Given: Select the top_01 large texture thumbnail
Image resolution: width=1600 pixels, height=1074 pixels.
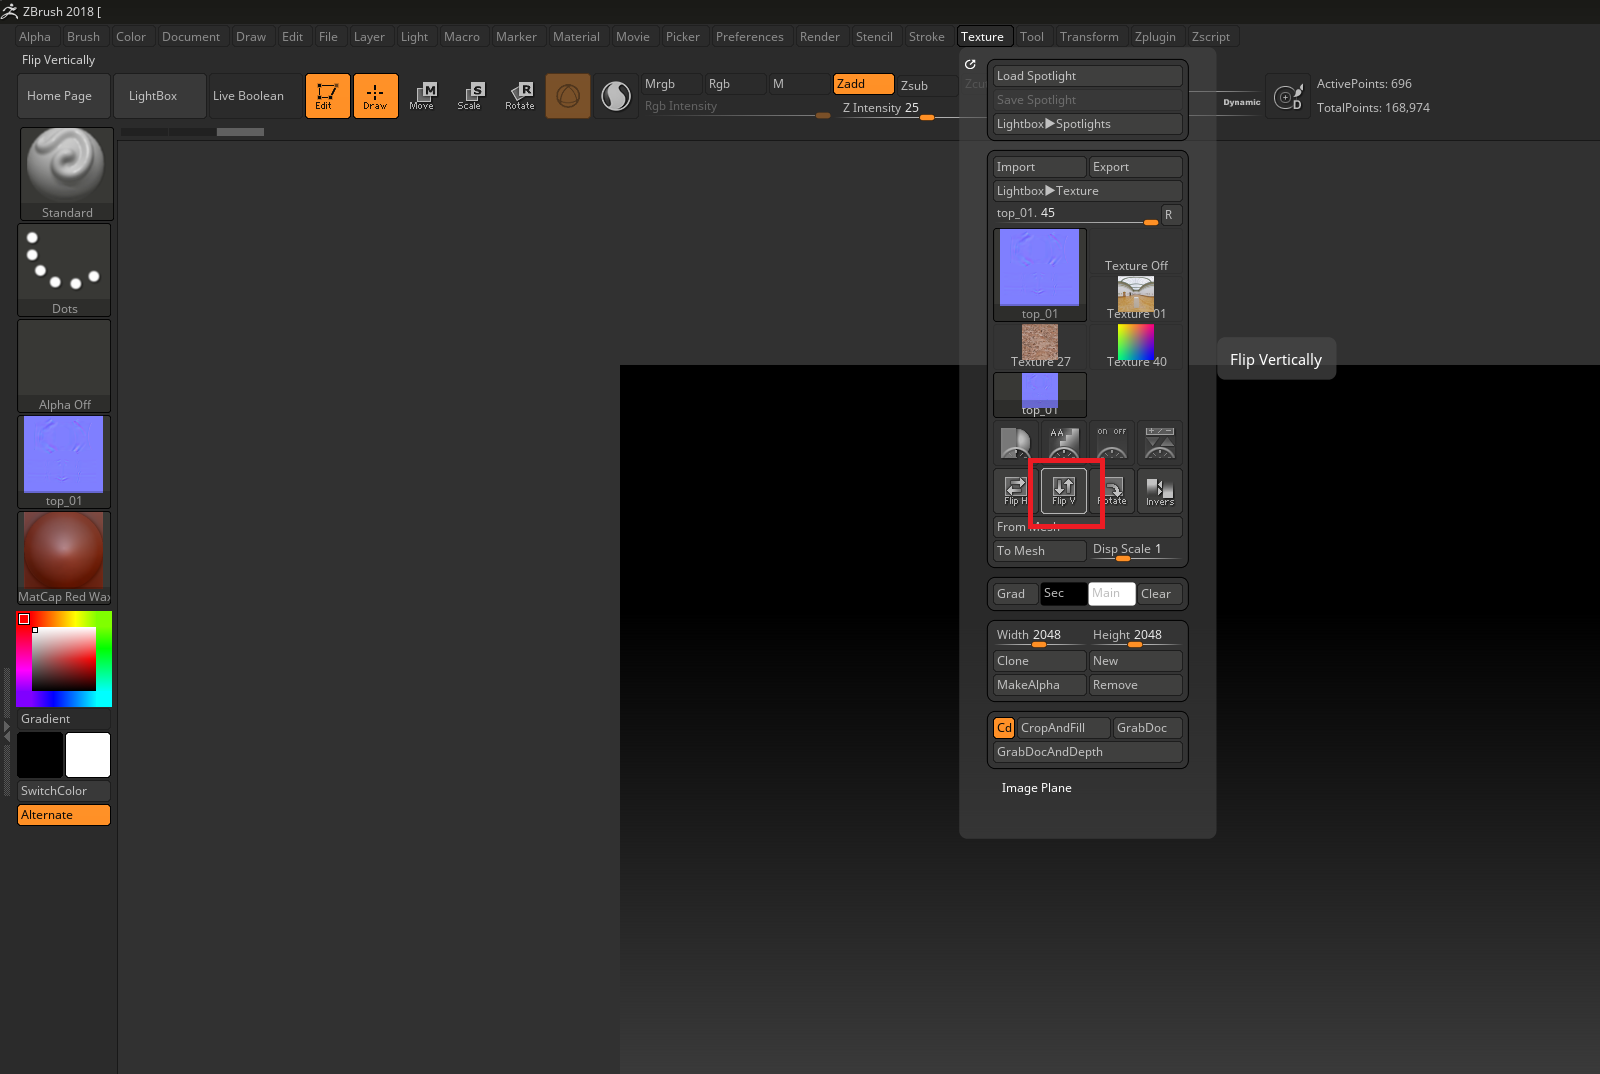Looking at the screenshot, I should [1040, 275].
